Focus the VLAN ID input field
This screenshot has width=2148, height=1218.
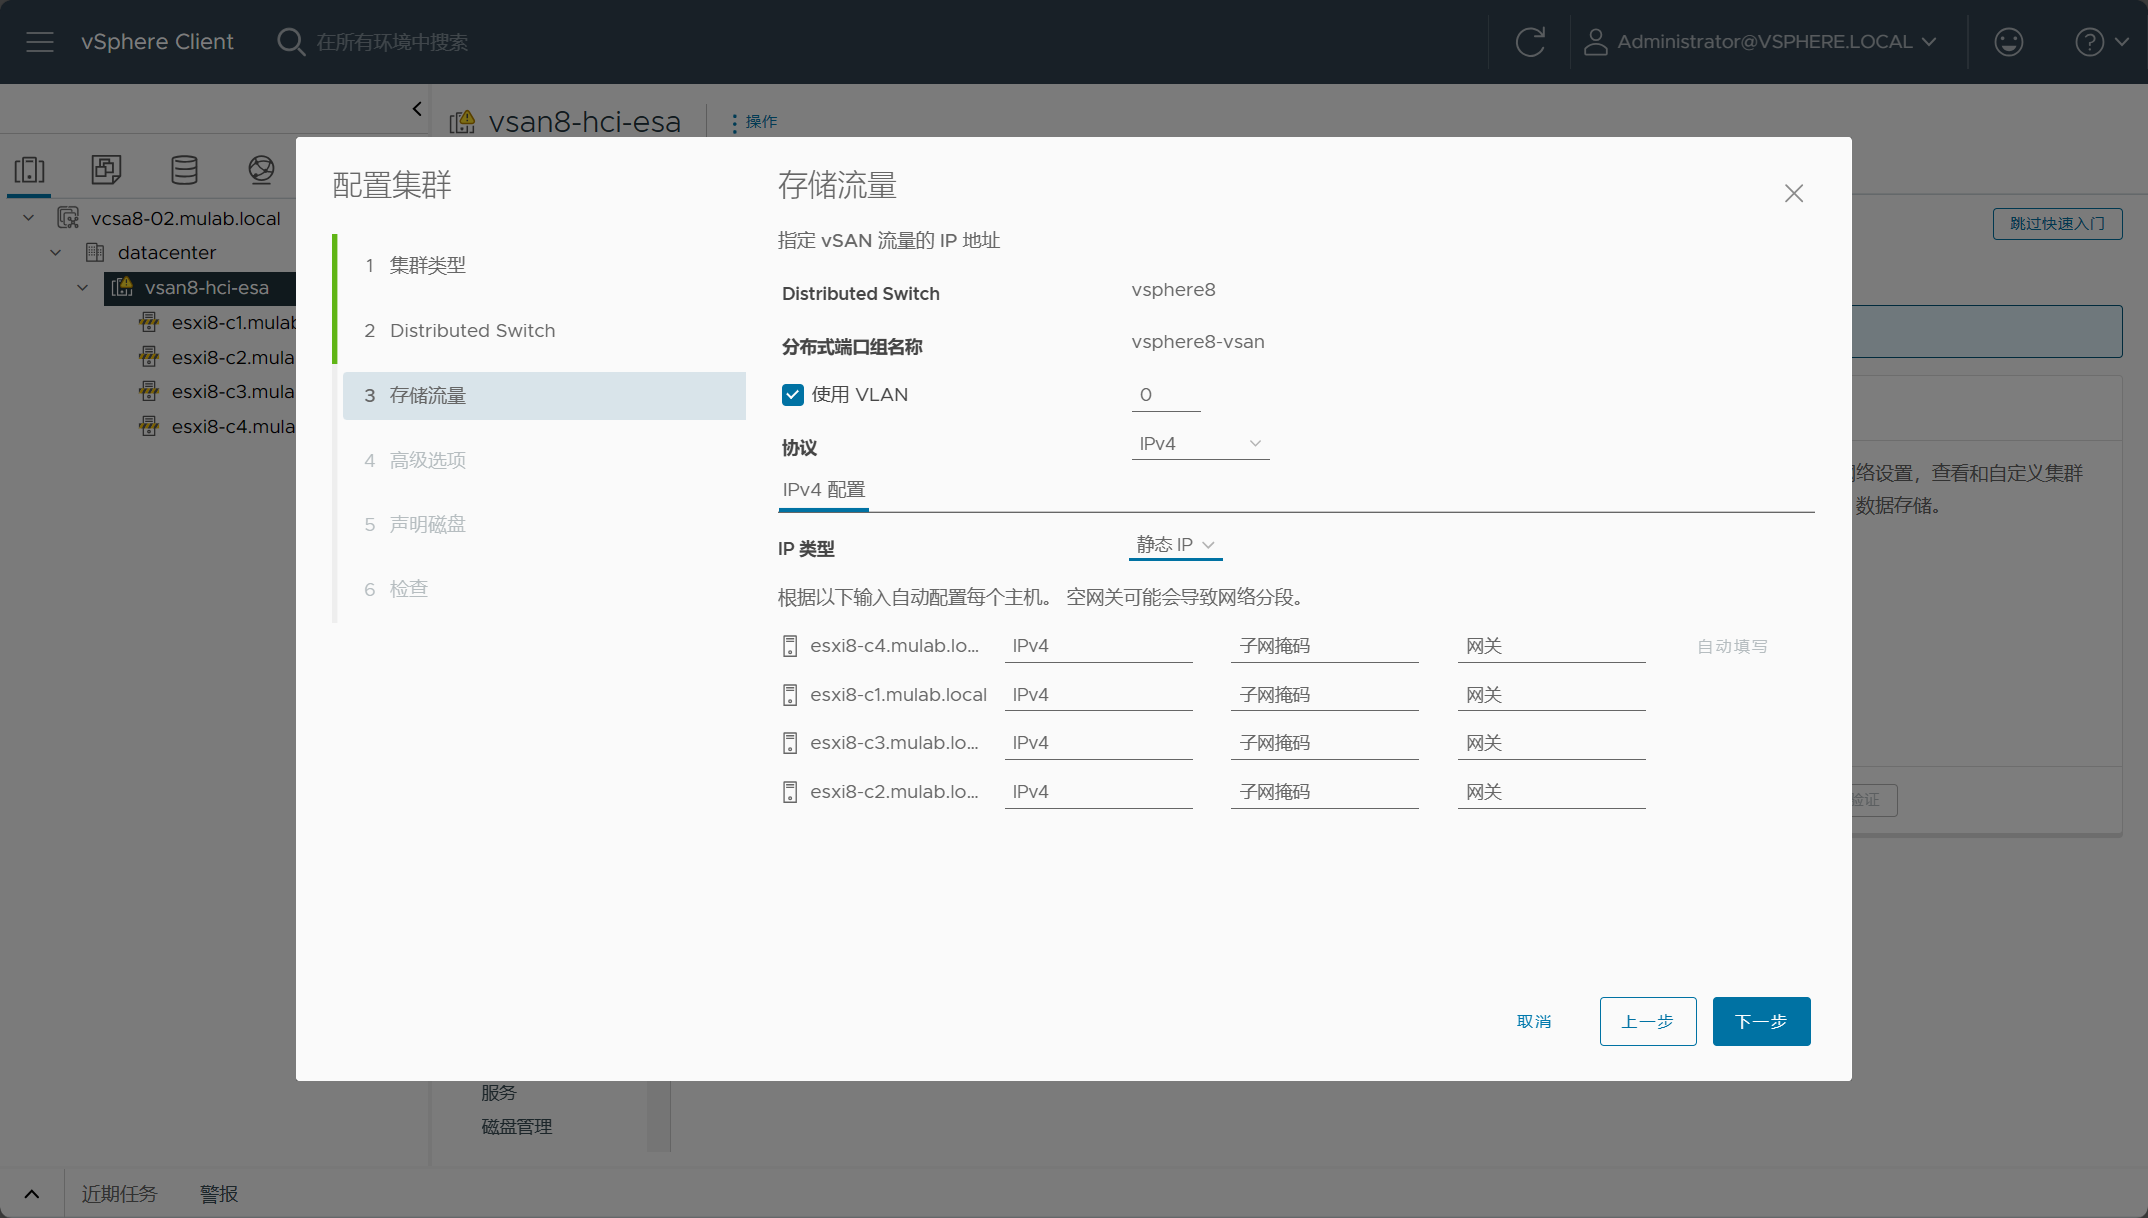pyautogui.click(x=1166, y=395)
